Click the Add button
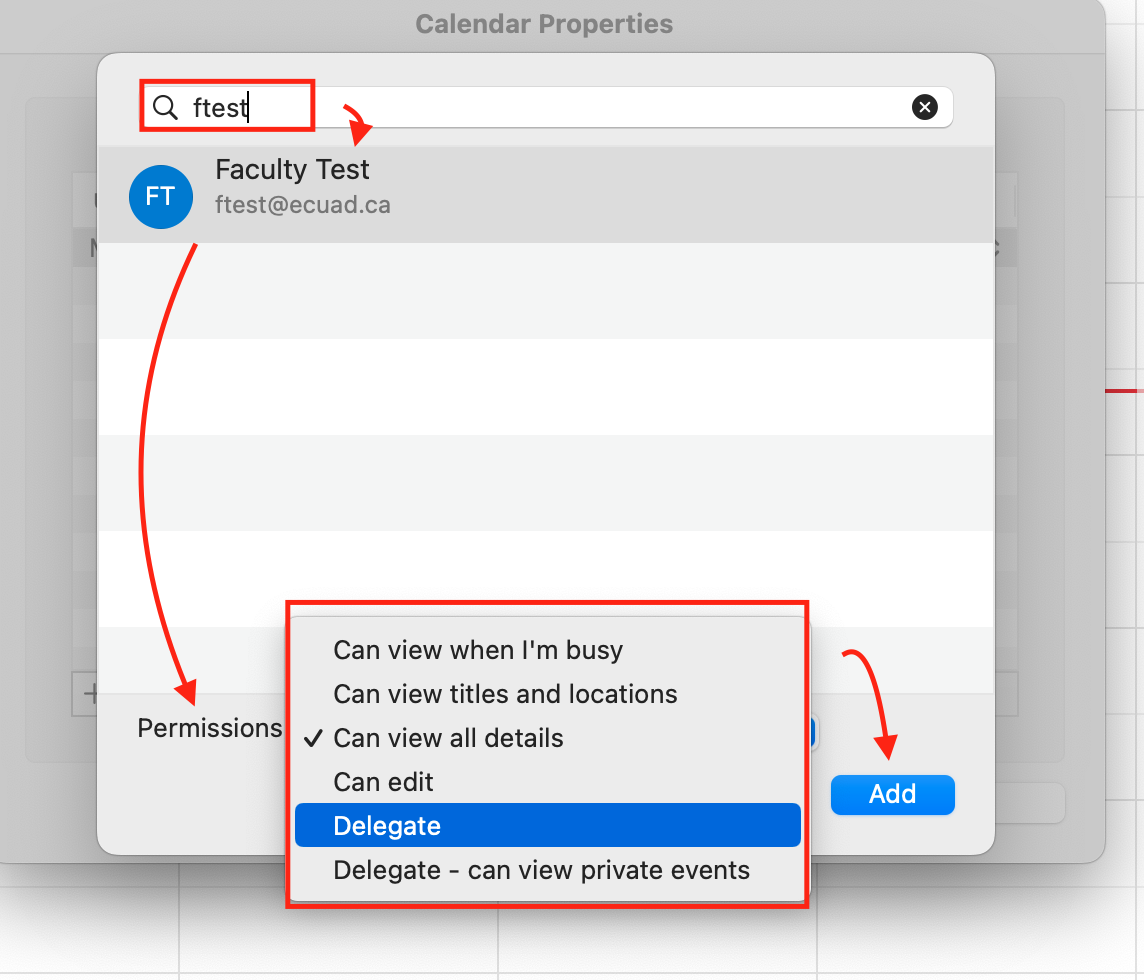1144x980 pixels. click(x=892, y=794)
